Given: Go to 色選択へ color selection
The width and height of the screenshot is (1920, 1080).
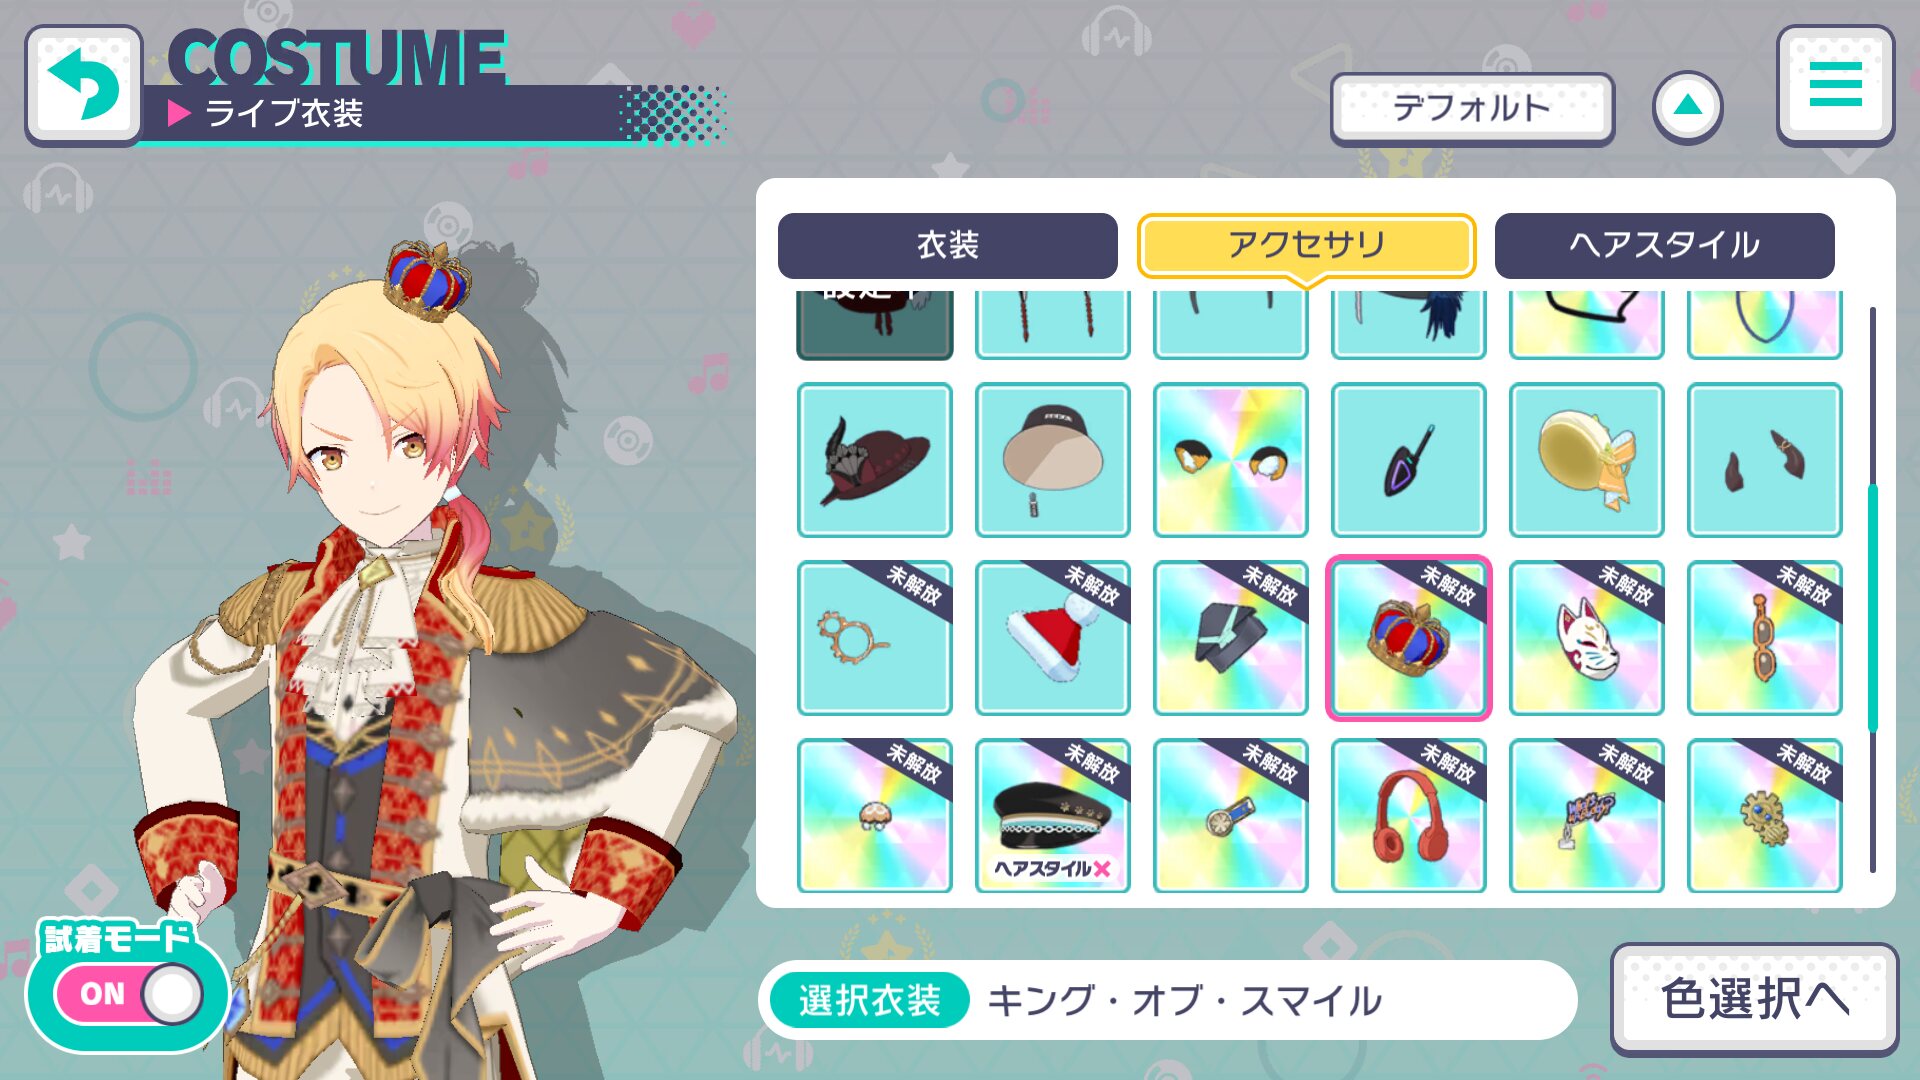Looking at the screenshot, I should [1754, 999].
